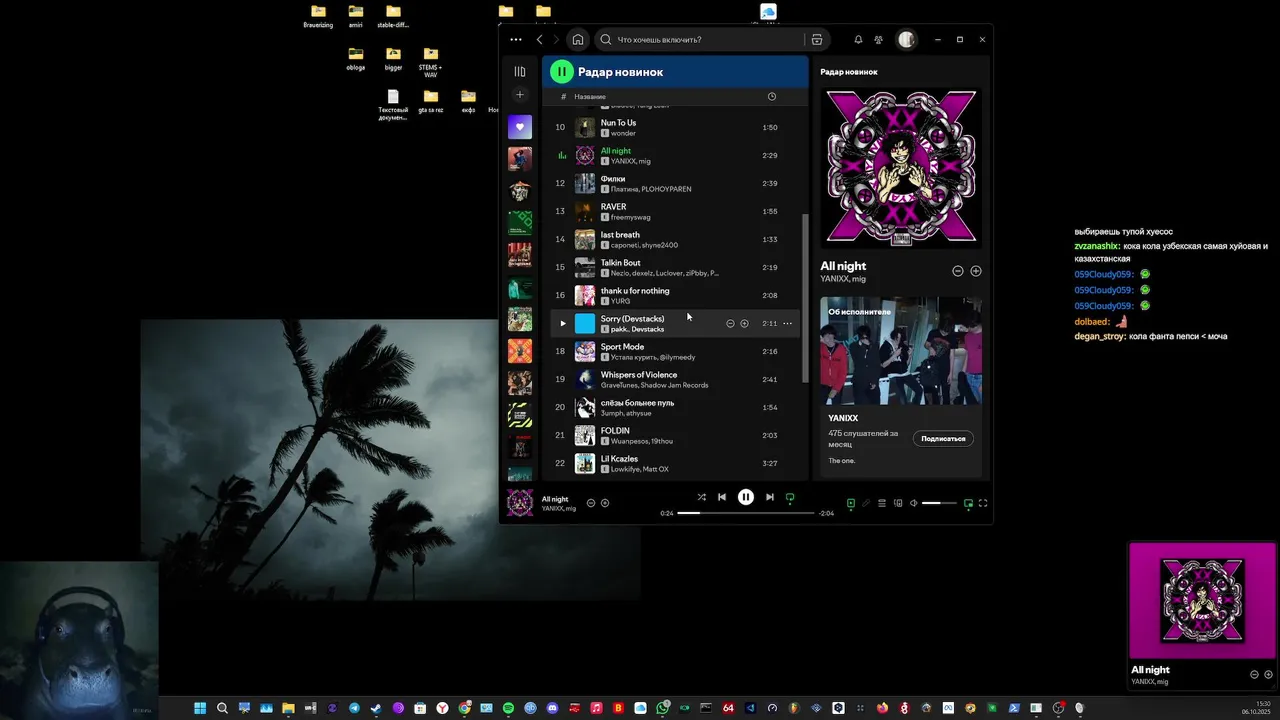
Task: Open artist link freemyswag
Action: click(x=630, y=217)
